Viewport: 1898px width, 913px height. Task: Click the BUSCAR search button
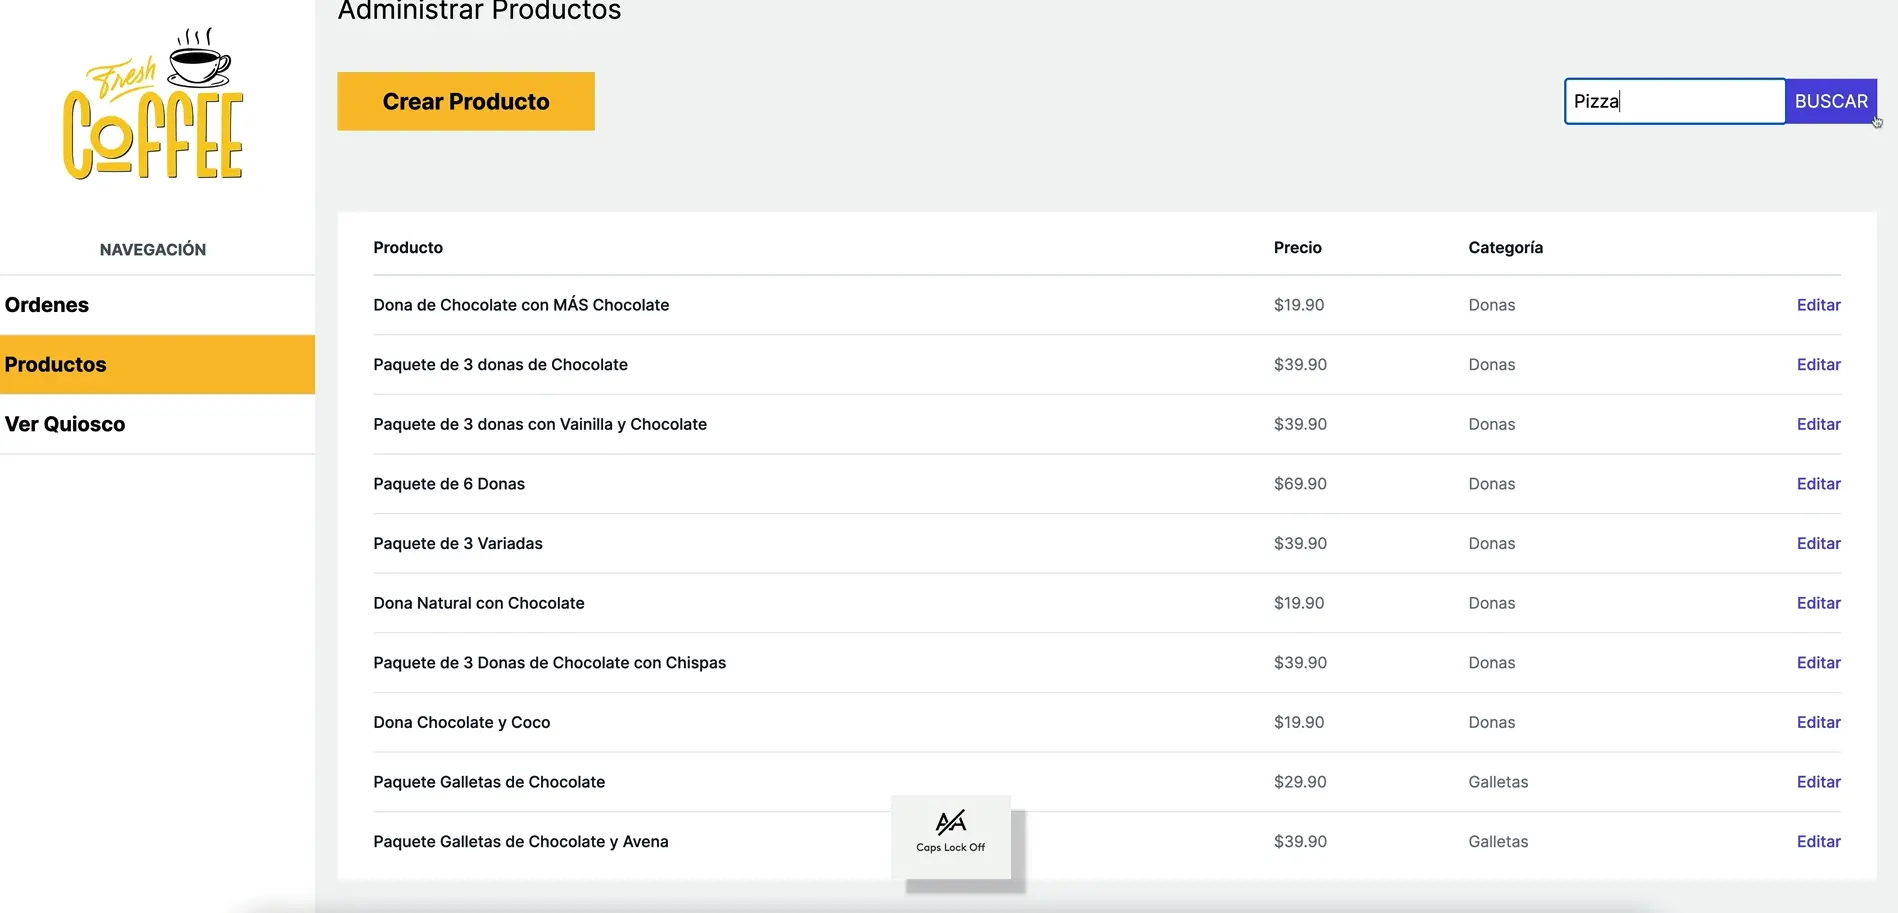coord(1830,101)
